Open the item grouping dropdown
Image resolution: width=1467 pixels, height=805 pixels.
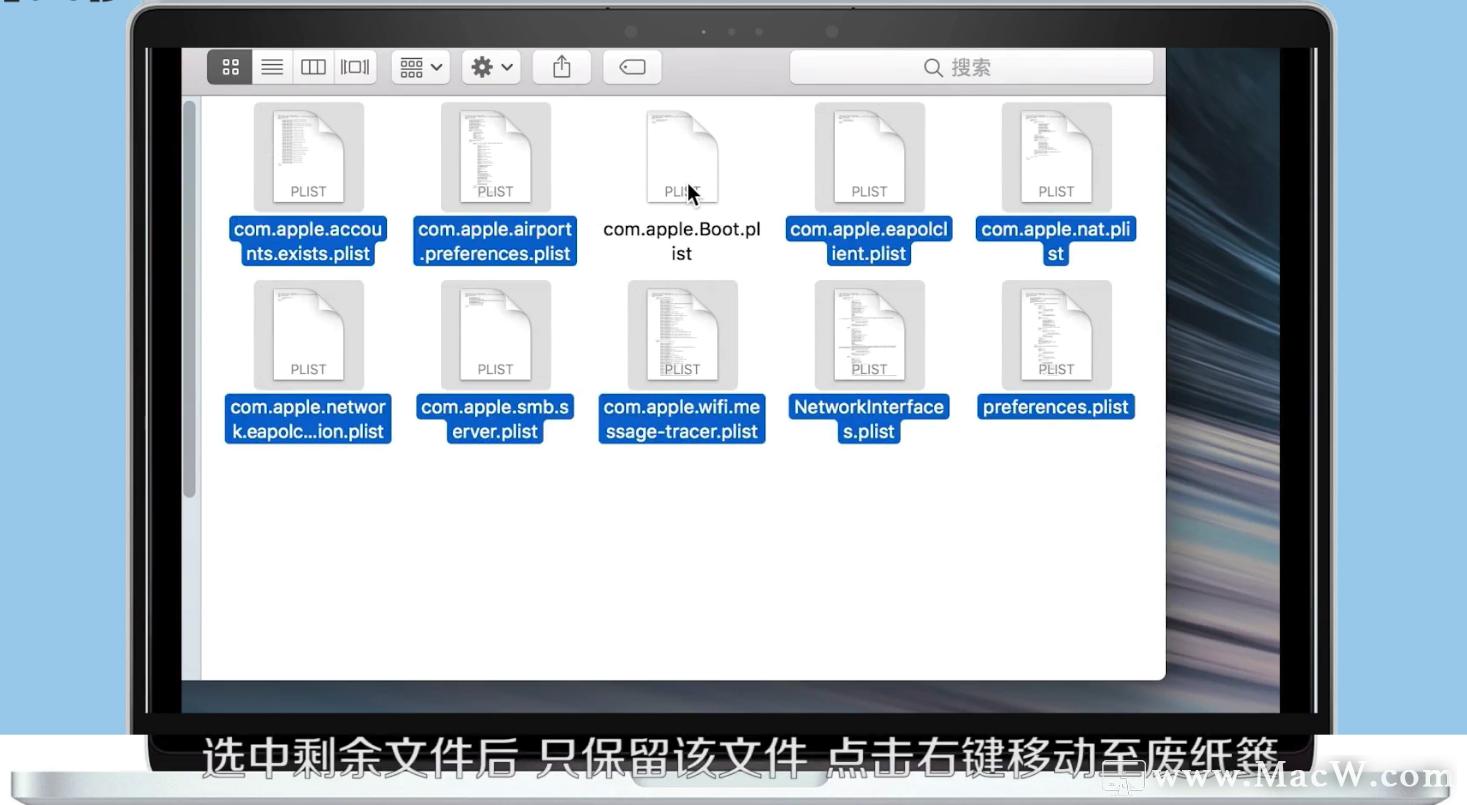click(419, 67)
